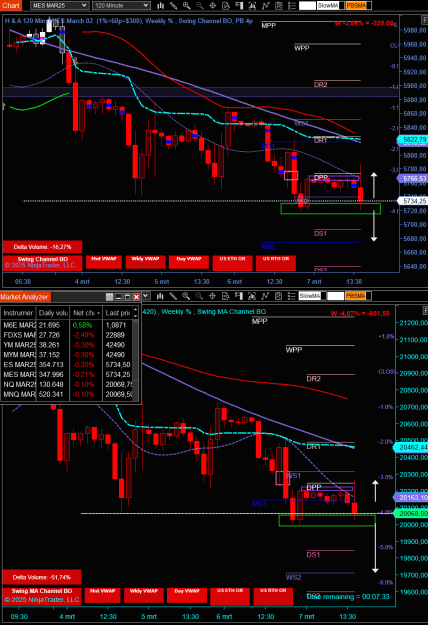Open bar type icon in top chart toolbar
The width and height of the screenshot is (428, 625).
tap(160, 6)
